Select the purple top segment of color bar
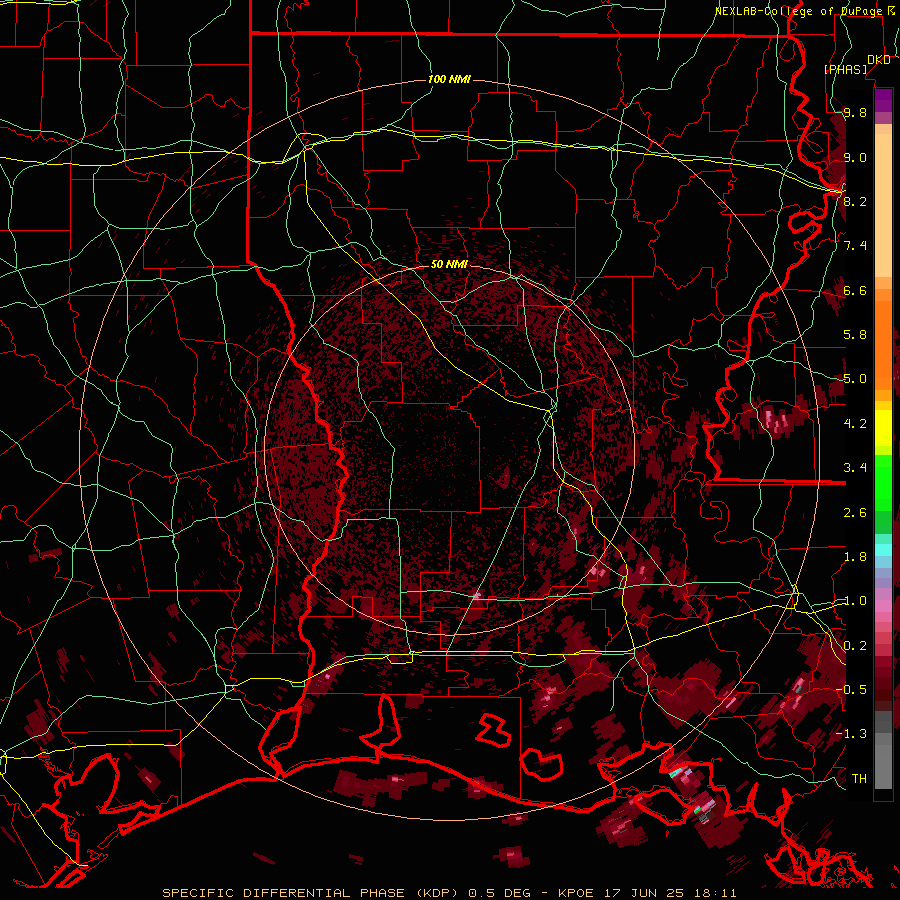This screenshot has width=900, height=900. click(x=883, y=100)
